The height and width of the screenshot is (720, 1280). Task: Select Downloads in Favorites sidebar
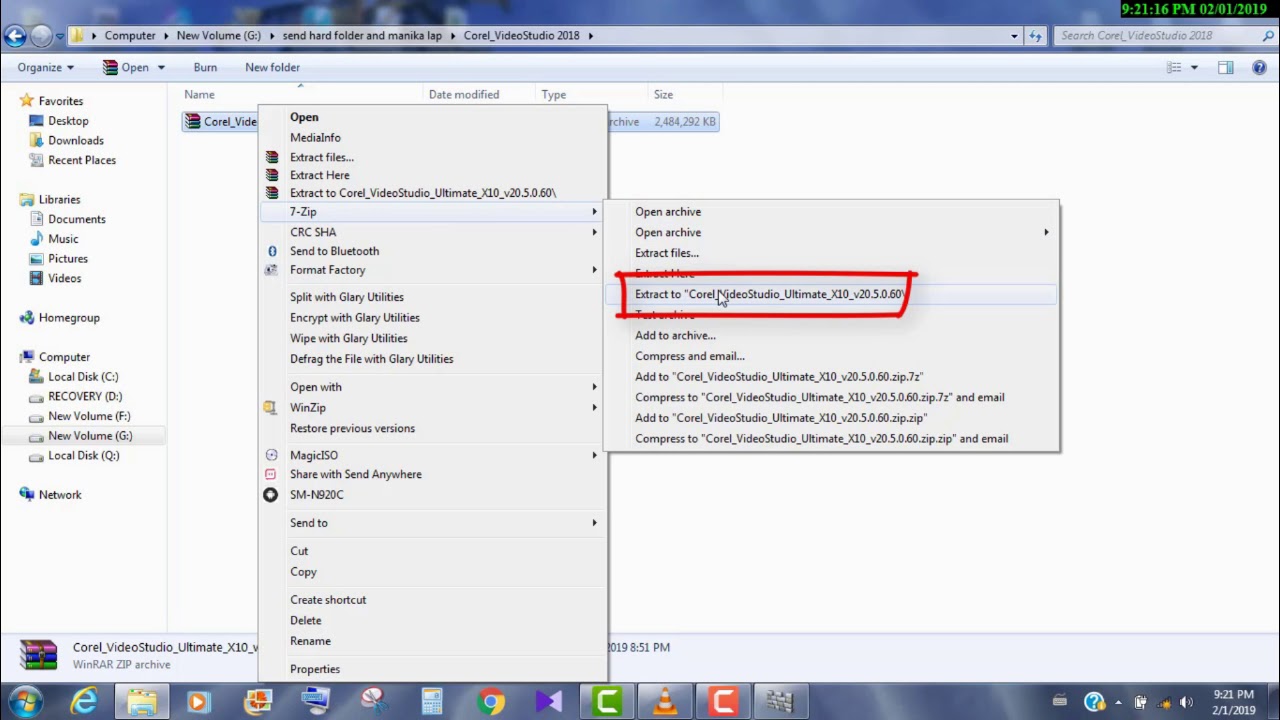click(x=76, y=140)
